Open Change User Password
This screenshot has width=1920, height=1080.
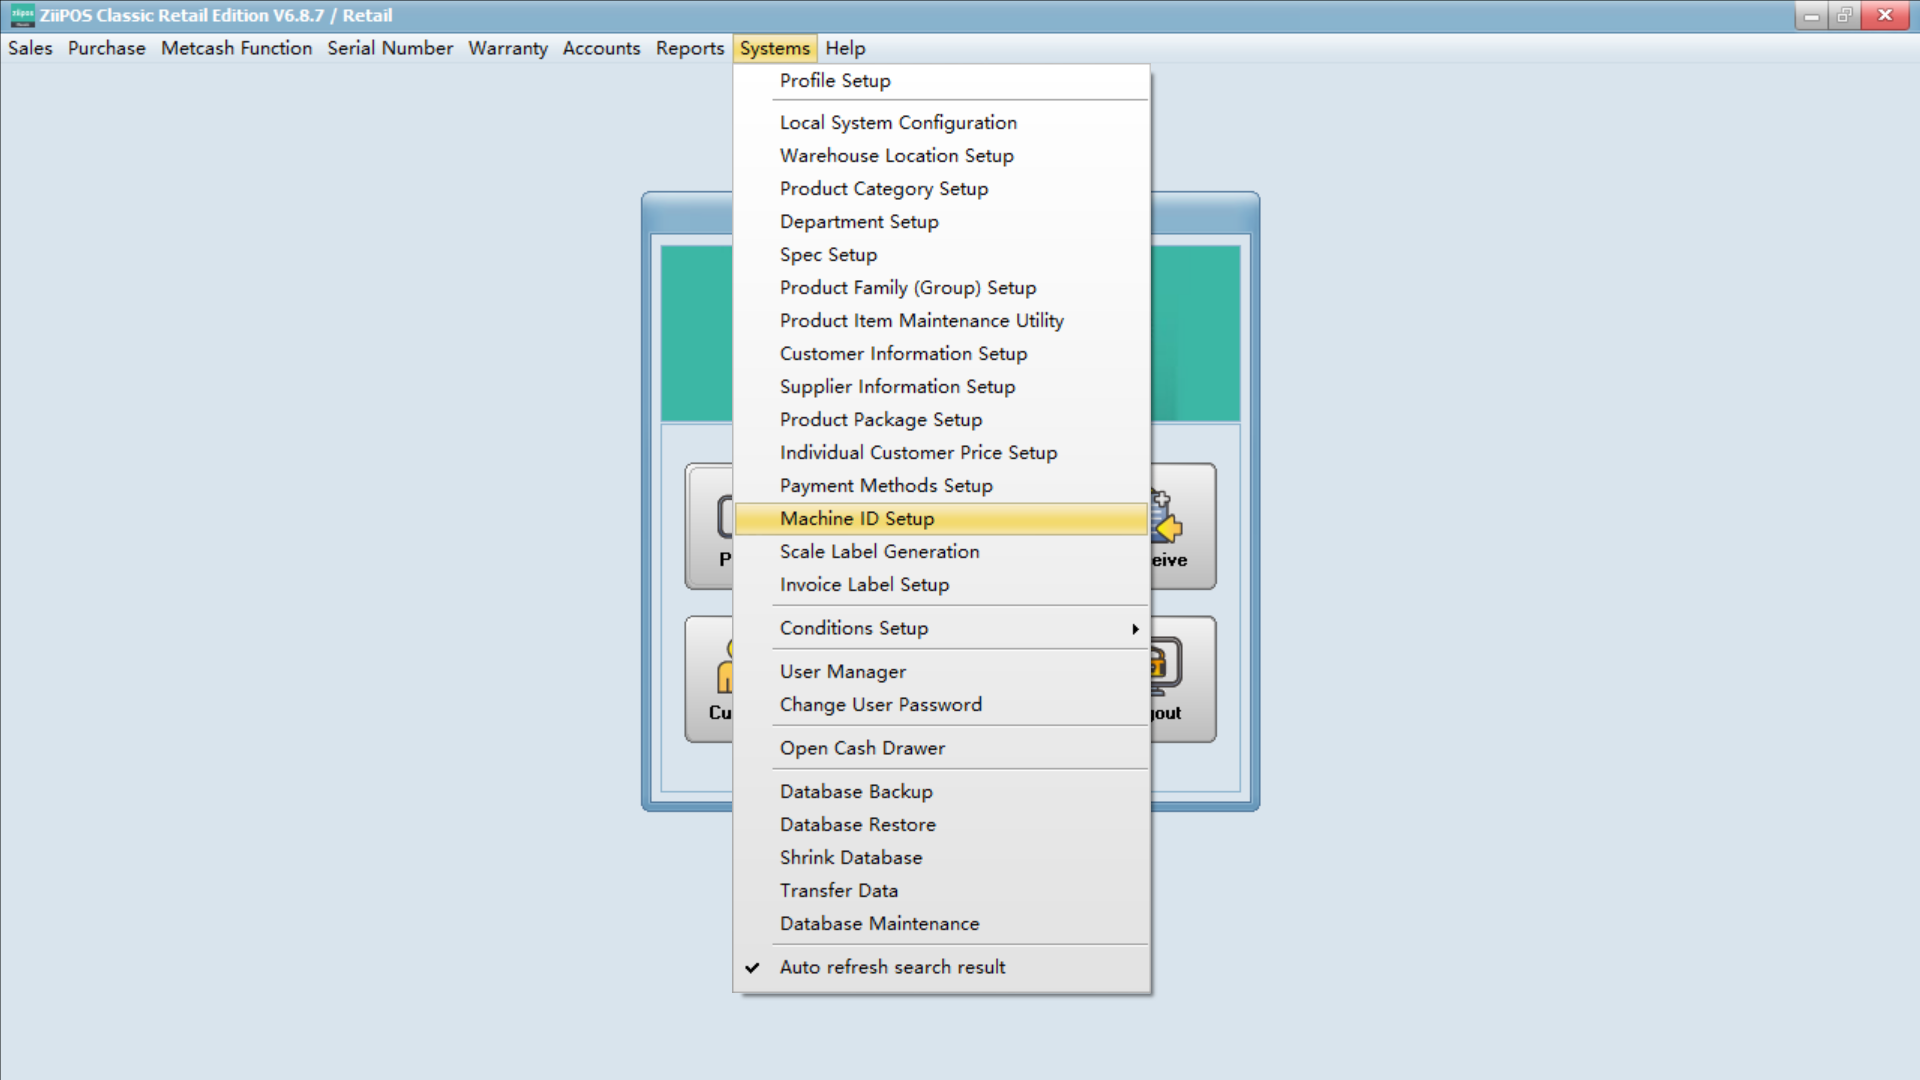click(x=880, y=704)
